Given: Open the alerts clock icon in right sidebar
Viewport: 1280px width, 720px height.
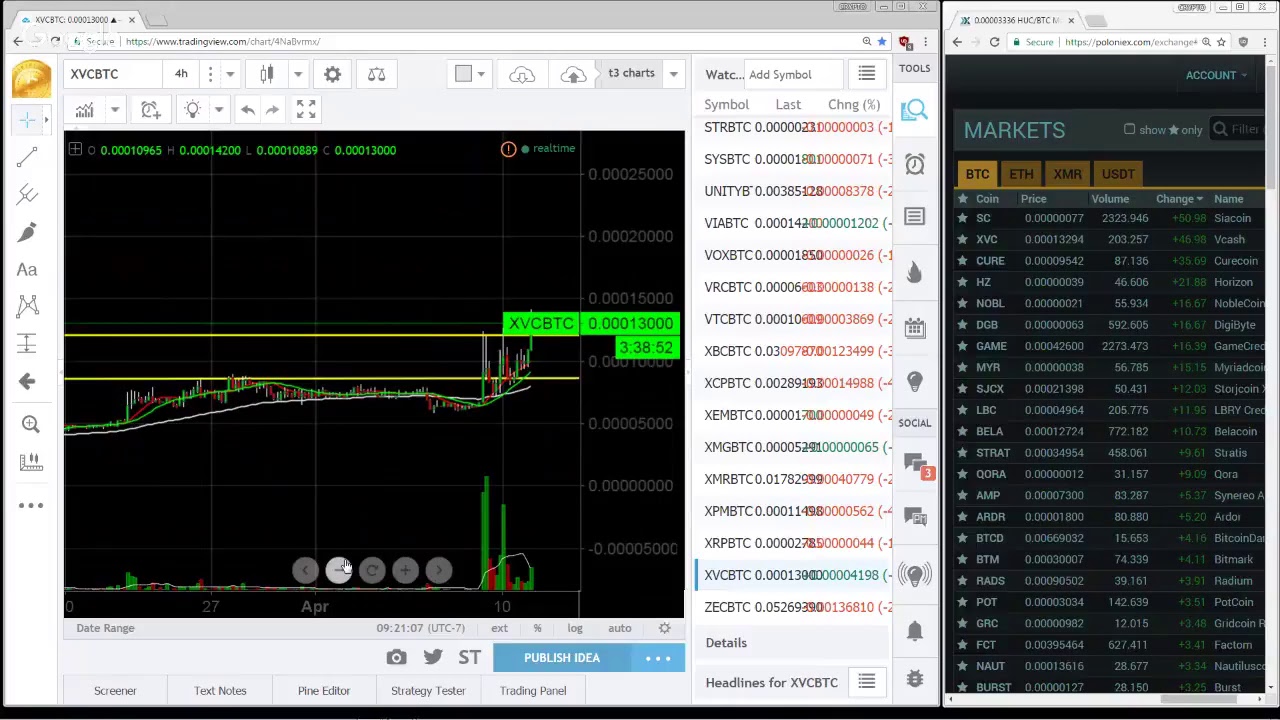Looking at the screenshot, I should (x=914, y=164).
